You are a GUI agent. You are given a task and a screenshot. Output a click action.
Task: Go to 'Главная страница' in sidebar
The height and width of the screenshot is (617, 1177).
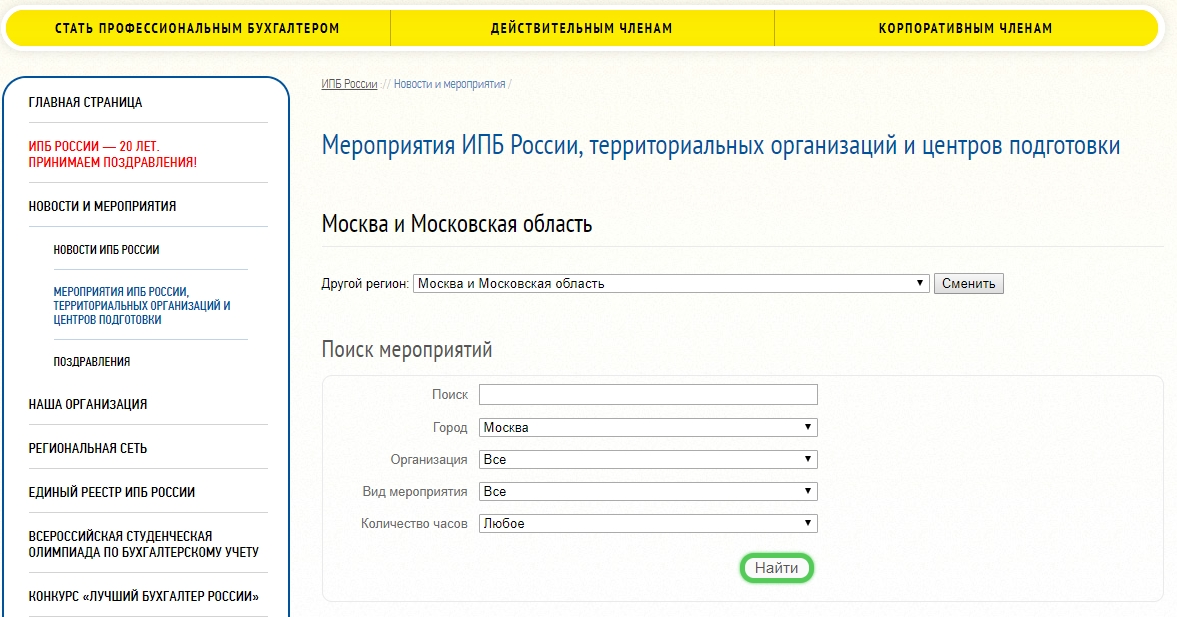coord(86,102)
